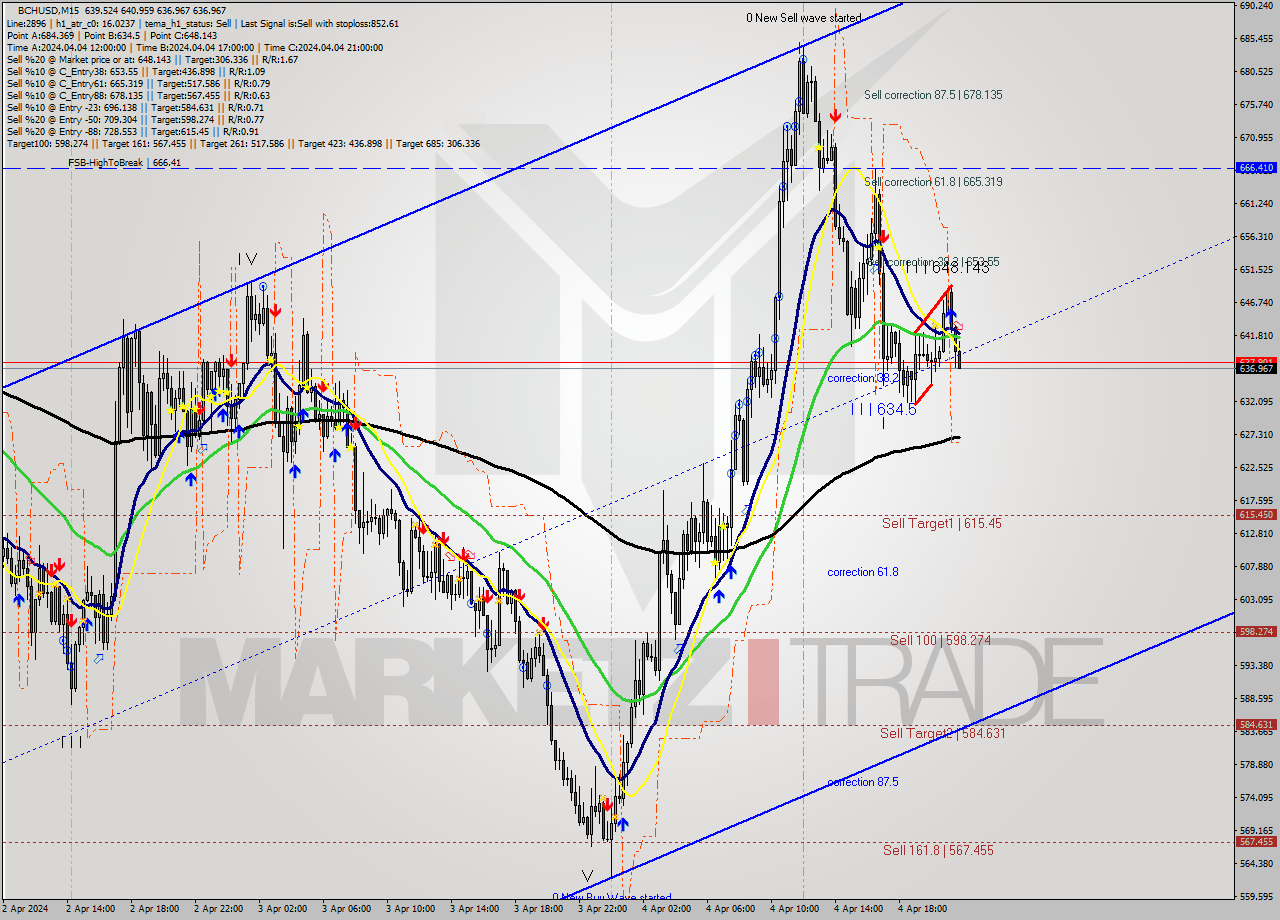Click the 'Line:2896 | h1_atr_c0' info line
This screenshot has height=920, width=1280.
[x=202, y=23]
